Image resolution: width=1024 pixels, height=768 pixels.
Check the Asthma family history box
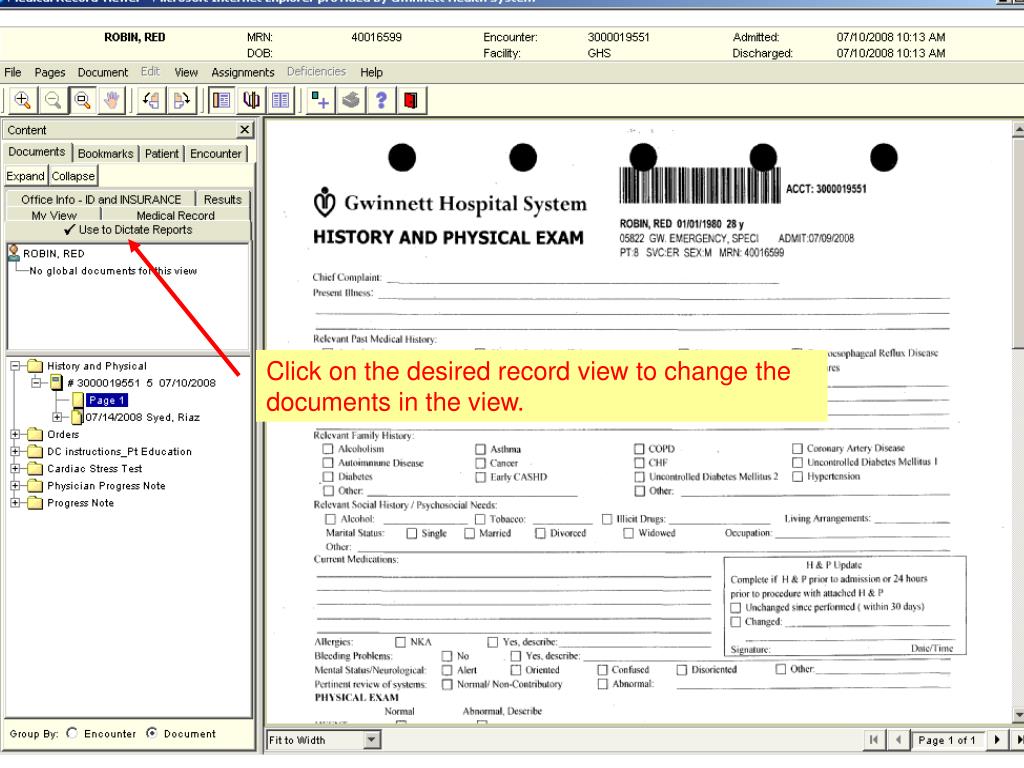481,449
